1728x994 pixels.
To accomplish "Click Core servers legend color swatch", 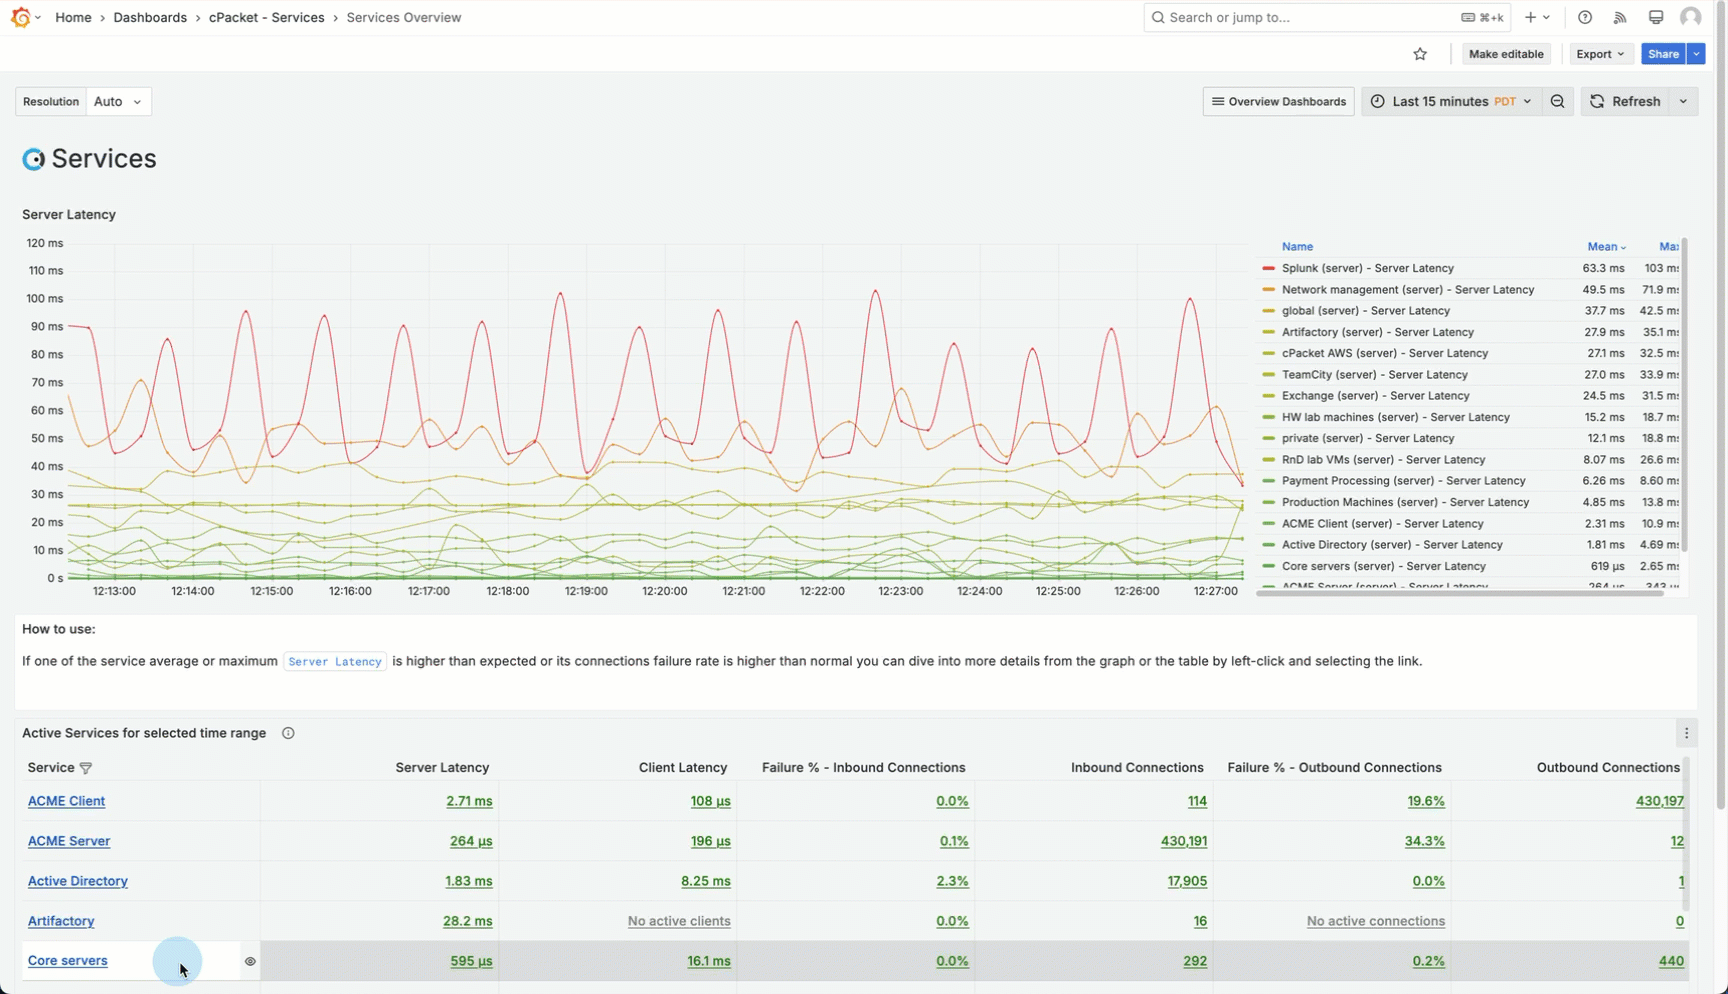I will point(1269,566).
